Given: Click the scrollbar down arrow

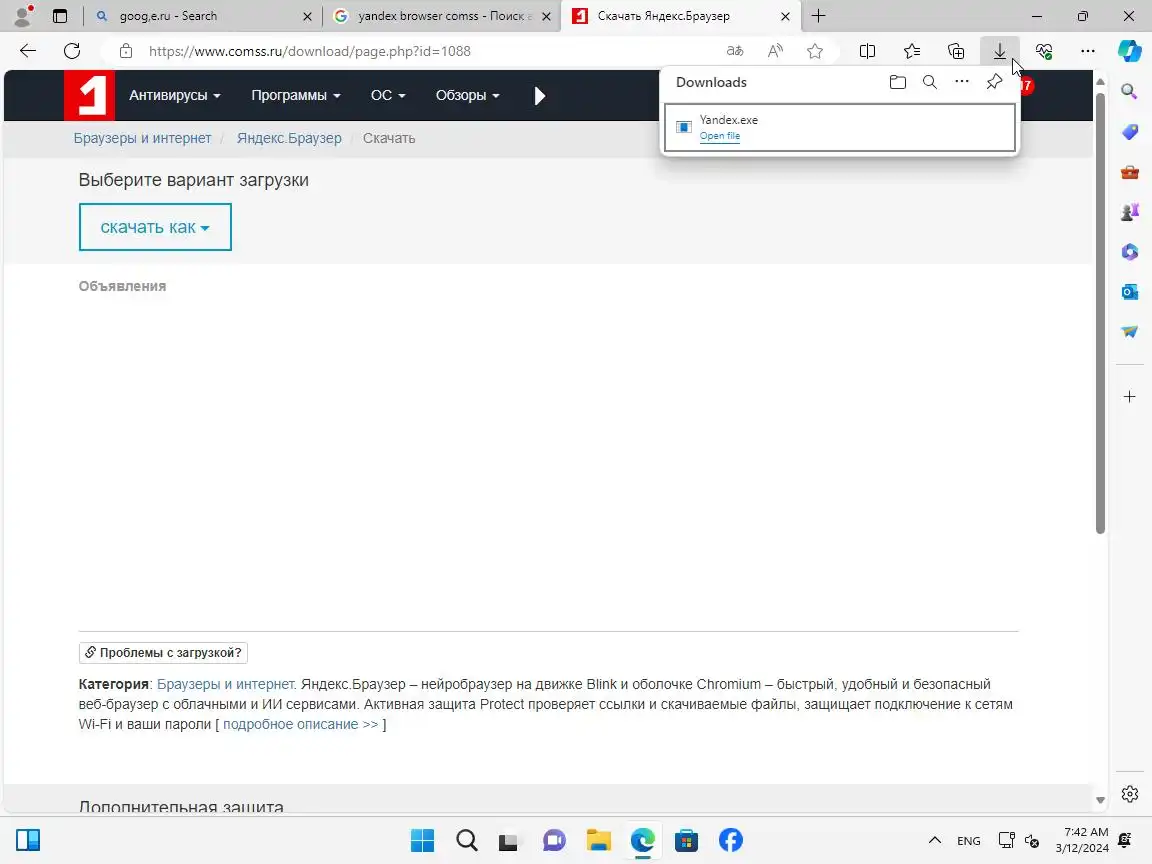Looking at the screenshot, I should pos(1100,800).
